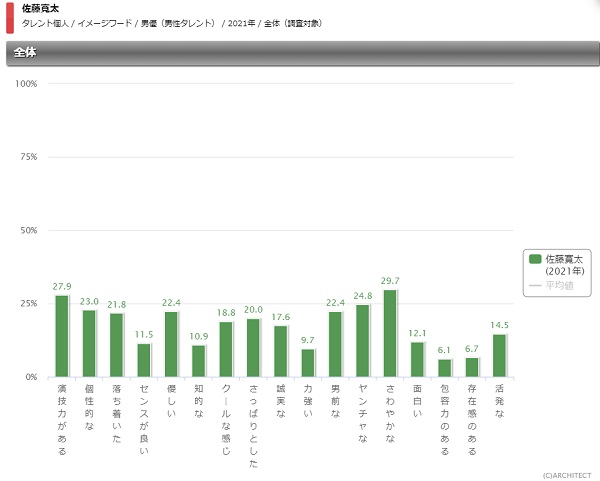This screenshot has height=481, width=600.
Task: Click the 佐藤寛太 page title
Action: (37, 8)
